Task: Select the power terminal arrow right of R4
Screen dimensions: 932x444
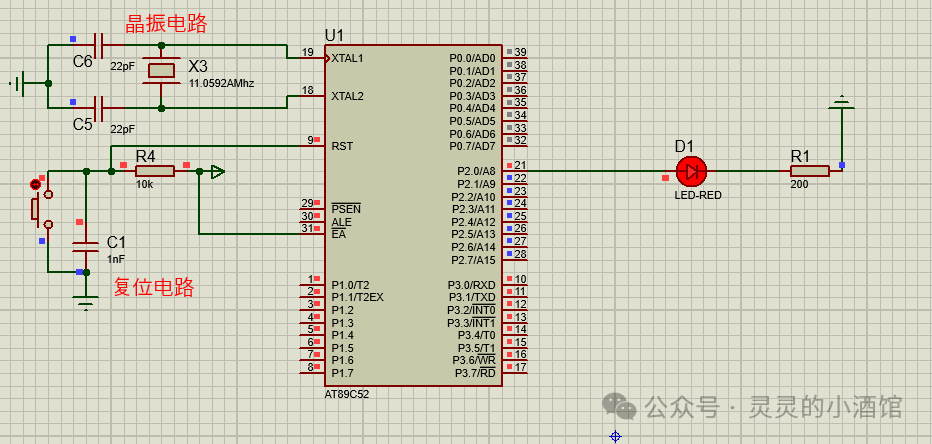Action: tap(218, 172)
